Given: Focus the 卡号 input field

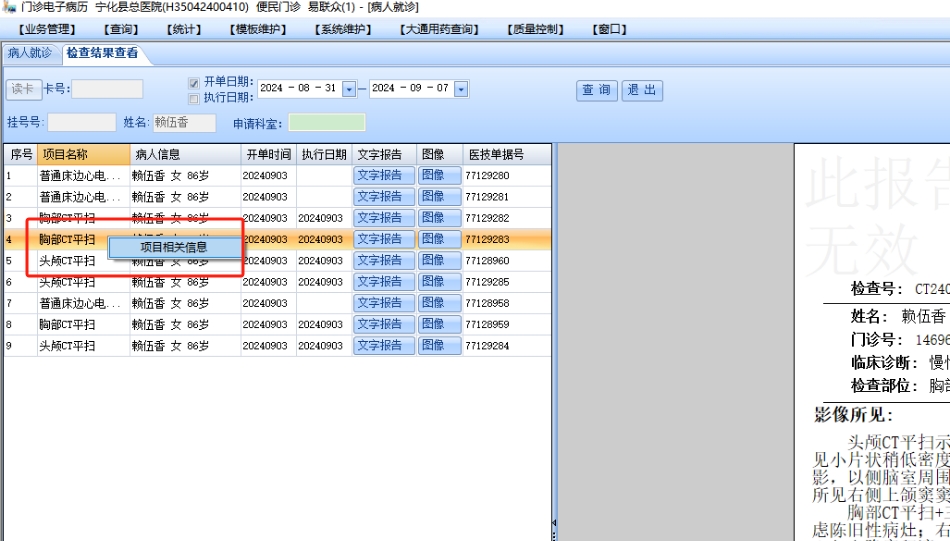Looking at the screenshot, I should 108,89.
